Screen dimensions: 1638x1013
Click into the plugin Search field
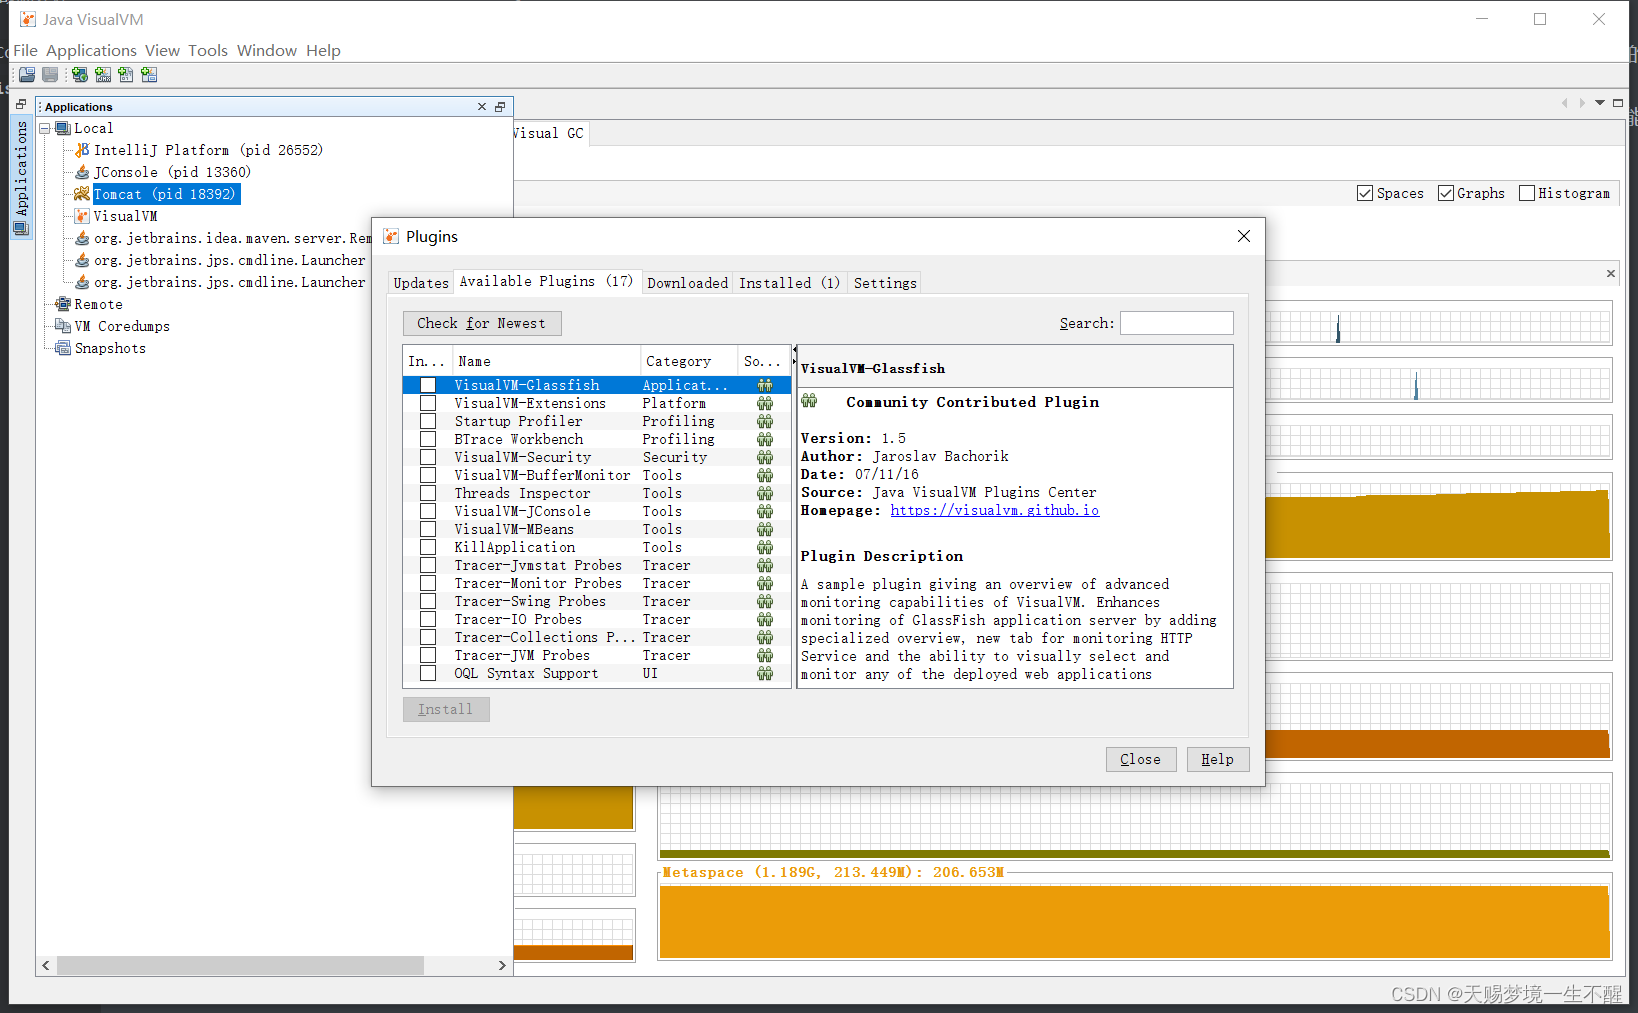[1177, 323]
